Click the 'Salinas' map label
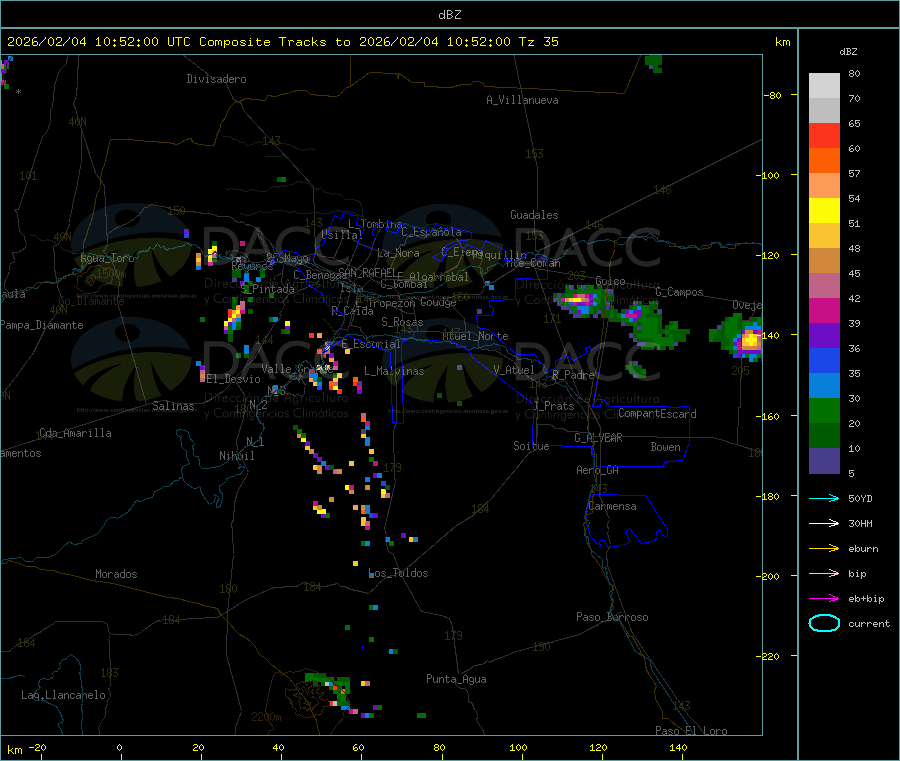The height and width of the screenshot is (761, 900). [173, 406]
